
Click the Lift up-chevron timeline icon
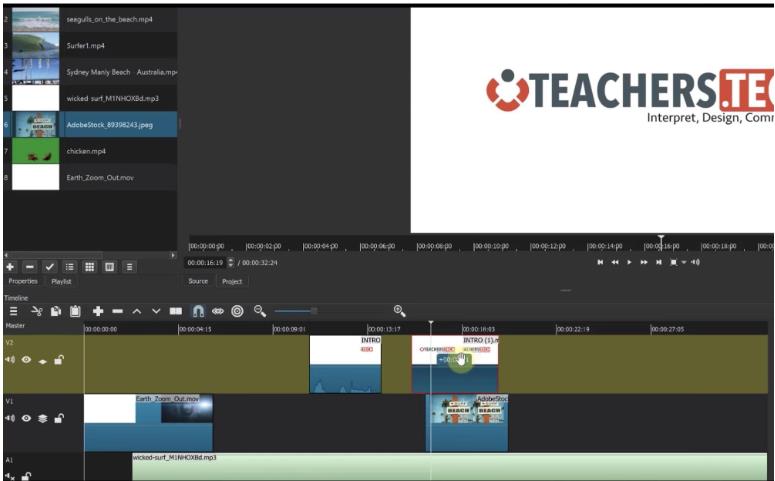[137, 311]
